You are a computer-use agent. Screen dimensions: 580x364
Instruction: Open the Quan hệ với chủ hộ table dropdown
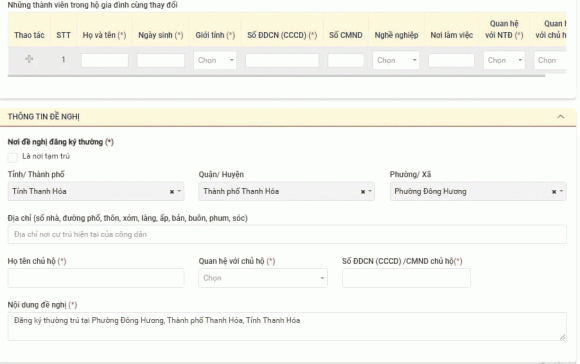(x=550, y=60)
